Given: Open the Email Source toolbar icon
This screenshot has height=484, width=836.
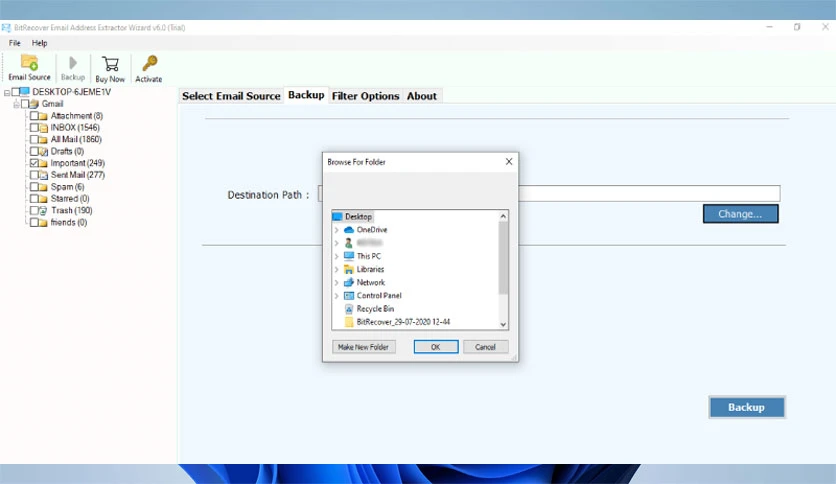Looking at the screenshot, I should pos(29,63).
